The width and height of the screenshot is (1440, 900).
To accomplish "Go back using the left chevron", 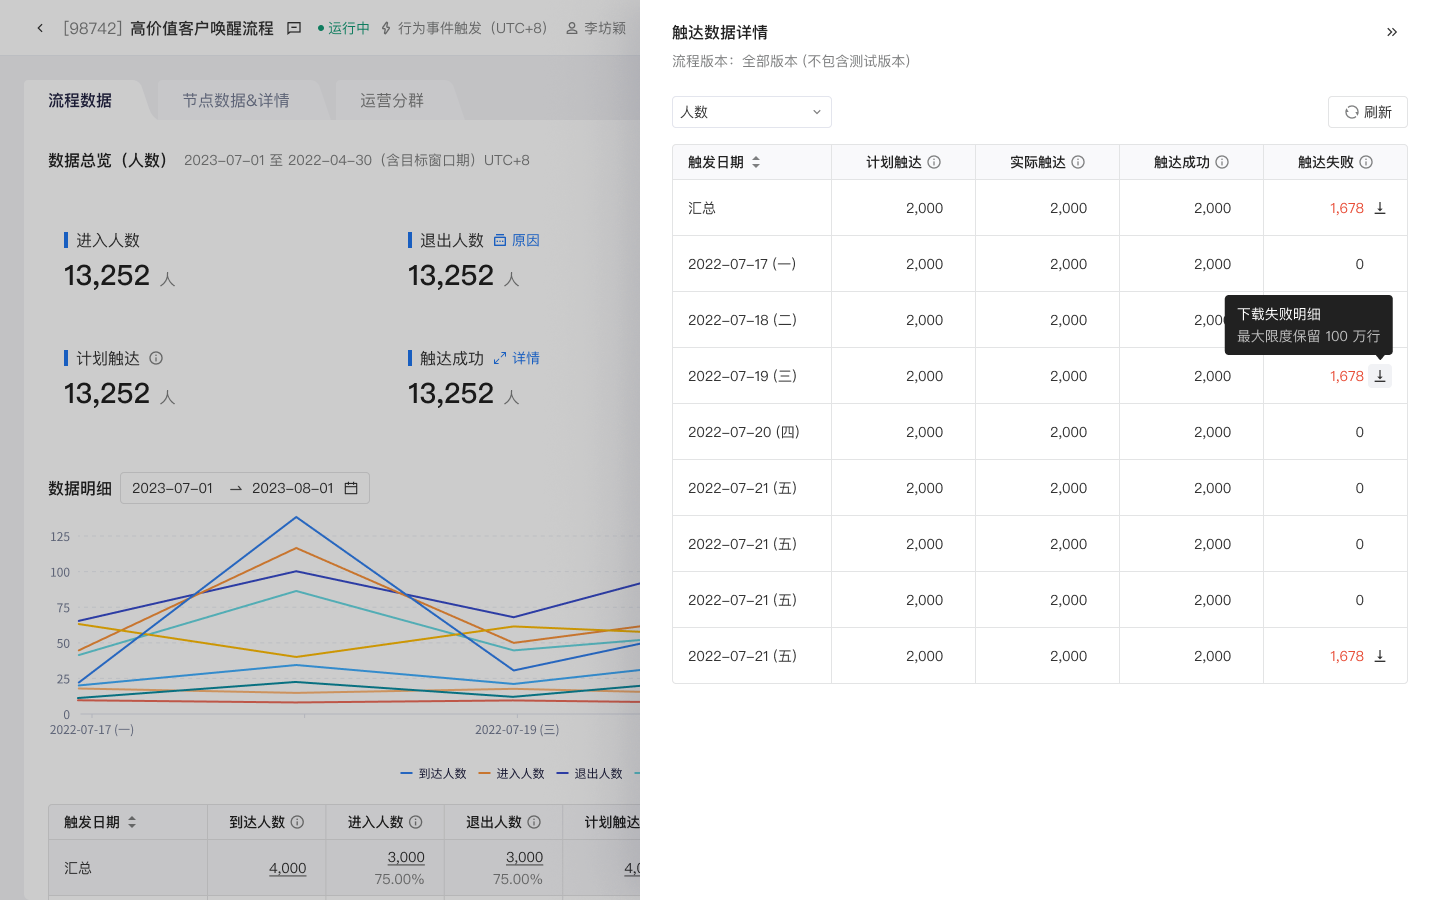I will (40, 28).
